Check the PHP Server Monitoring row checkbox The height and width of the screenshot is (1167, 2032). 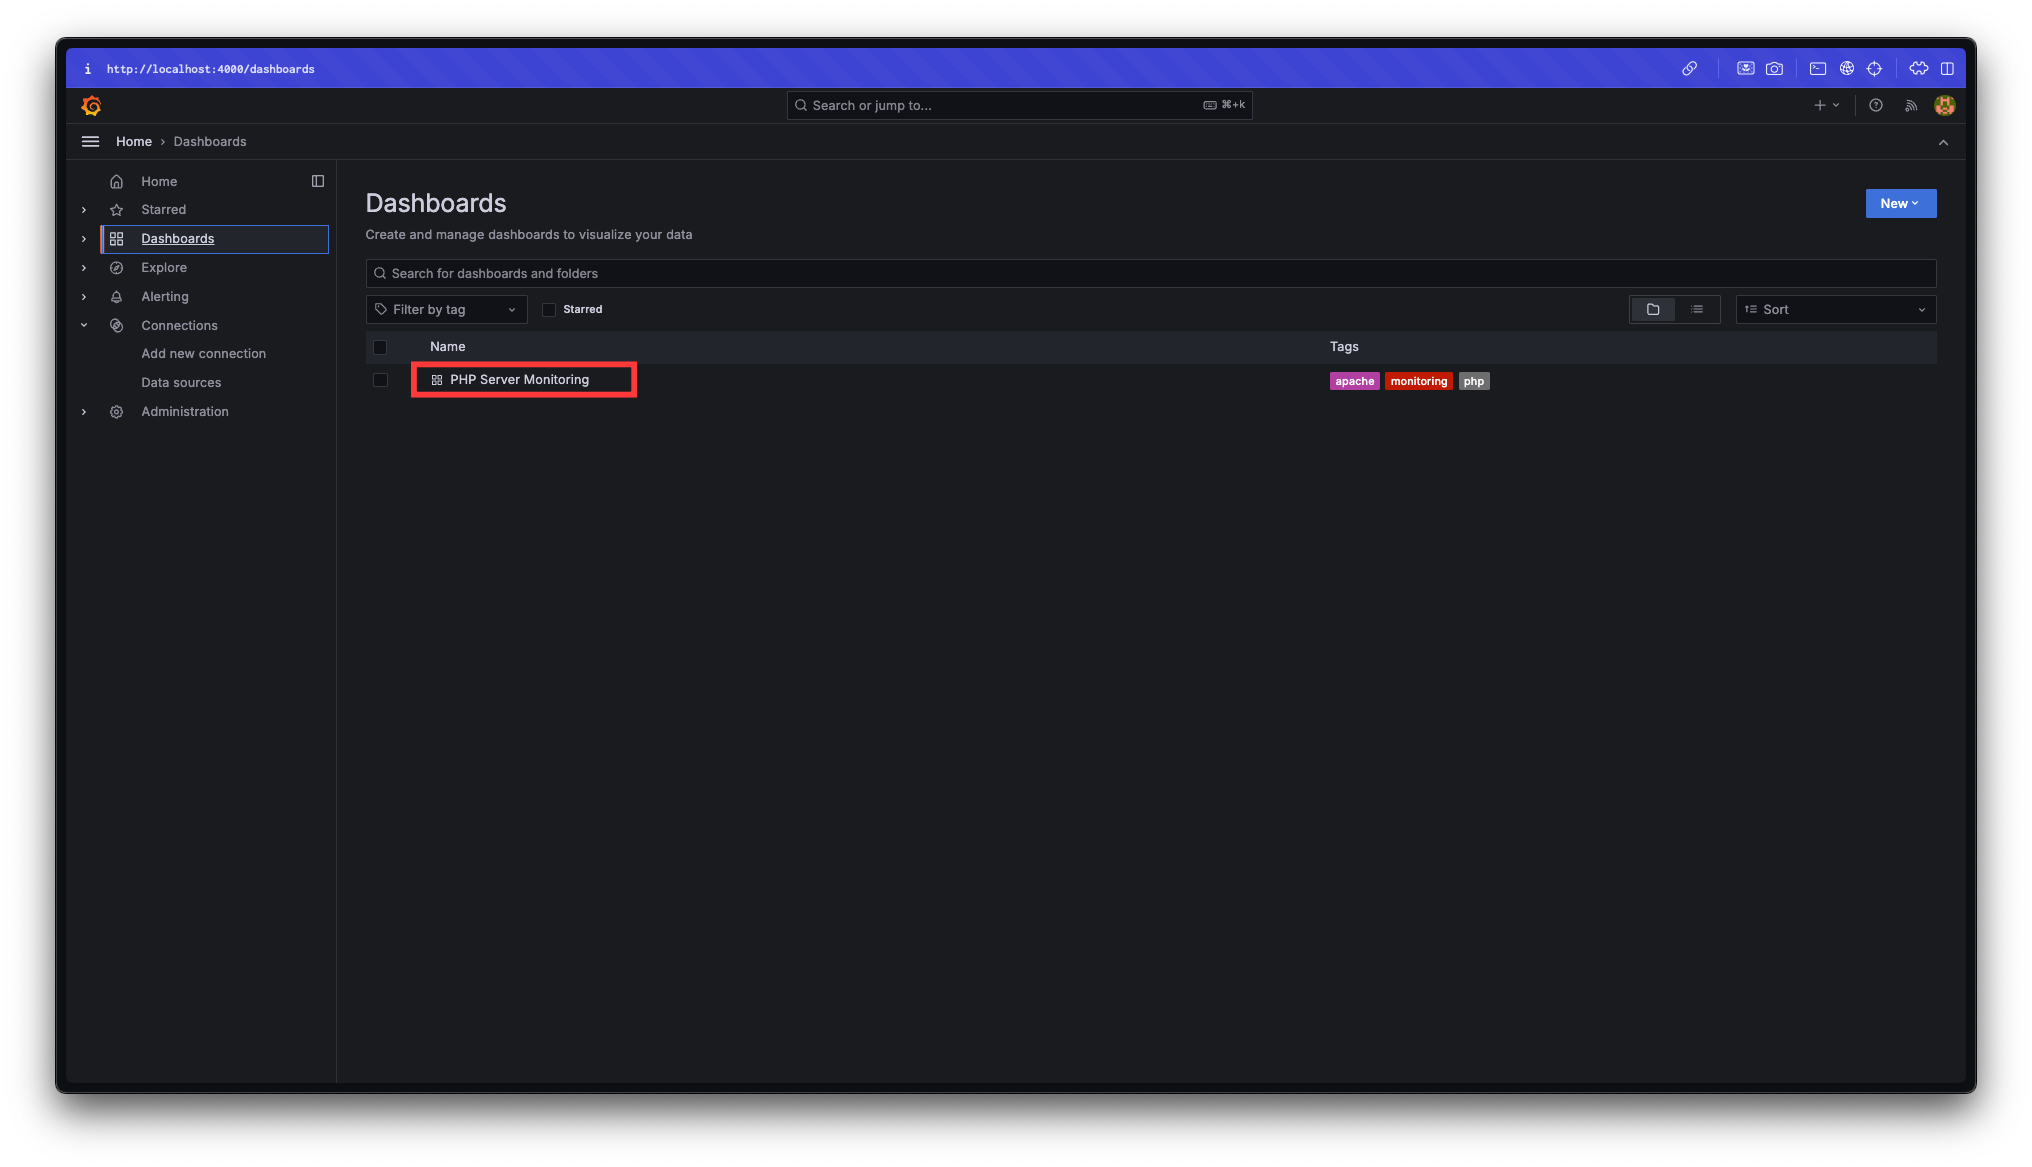tap(380, 380)
